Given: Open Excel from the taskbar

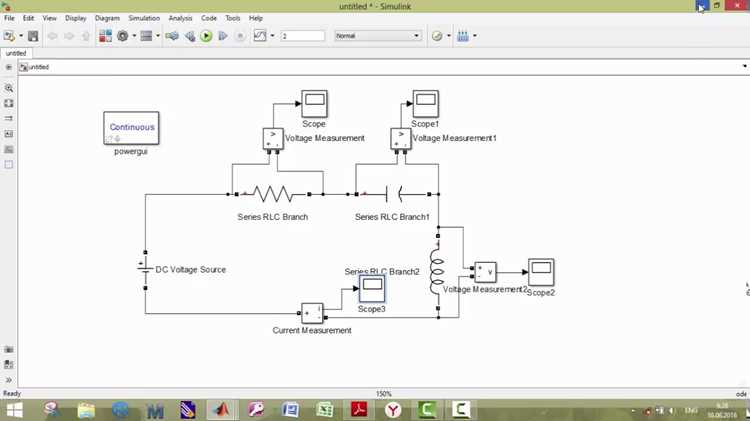Looking at the screenshot, I should (325, 410).
